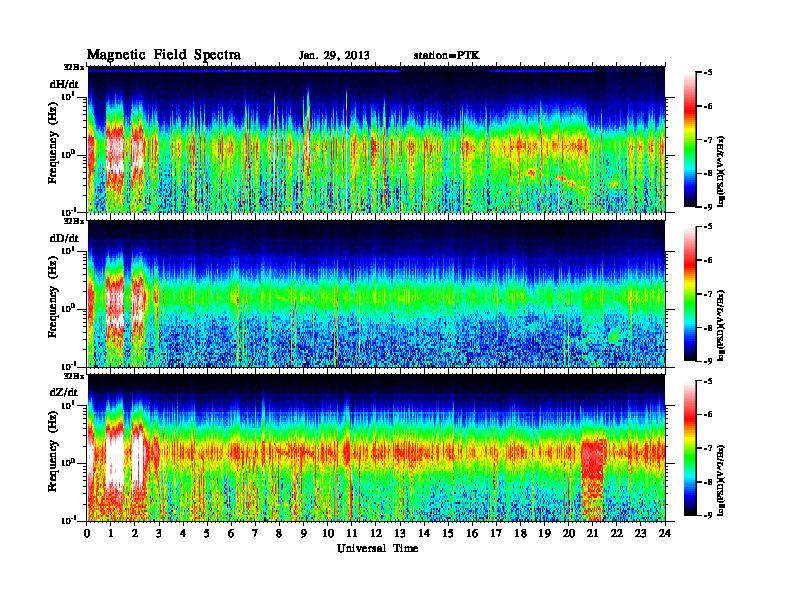The image size is (792, 612).
Task: Click the log(PSD) label beside dD/dt color bar
Action: tap(722, 326)
